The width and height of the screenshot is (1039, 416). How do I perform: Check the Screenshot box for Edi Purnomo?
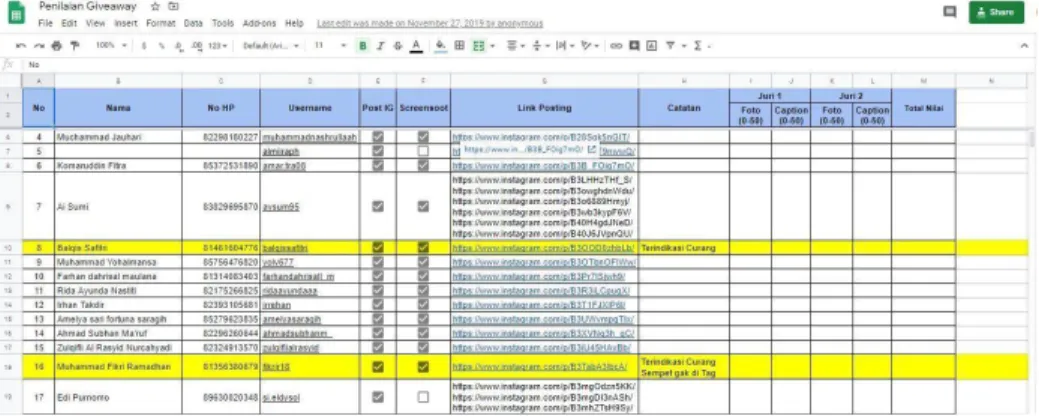point(423,397)
